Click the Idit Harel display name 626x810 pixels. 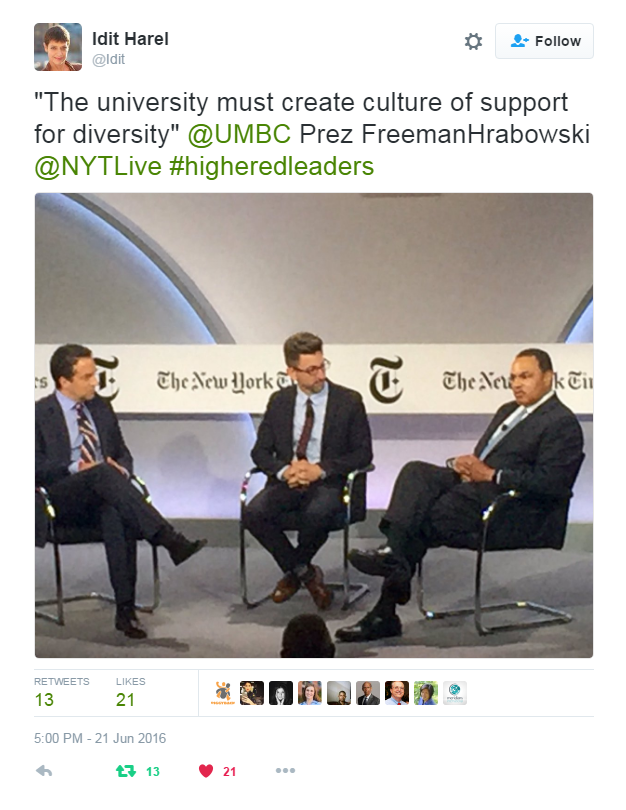click(130, 39)
